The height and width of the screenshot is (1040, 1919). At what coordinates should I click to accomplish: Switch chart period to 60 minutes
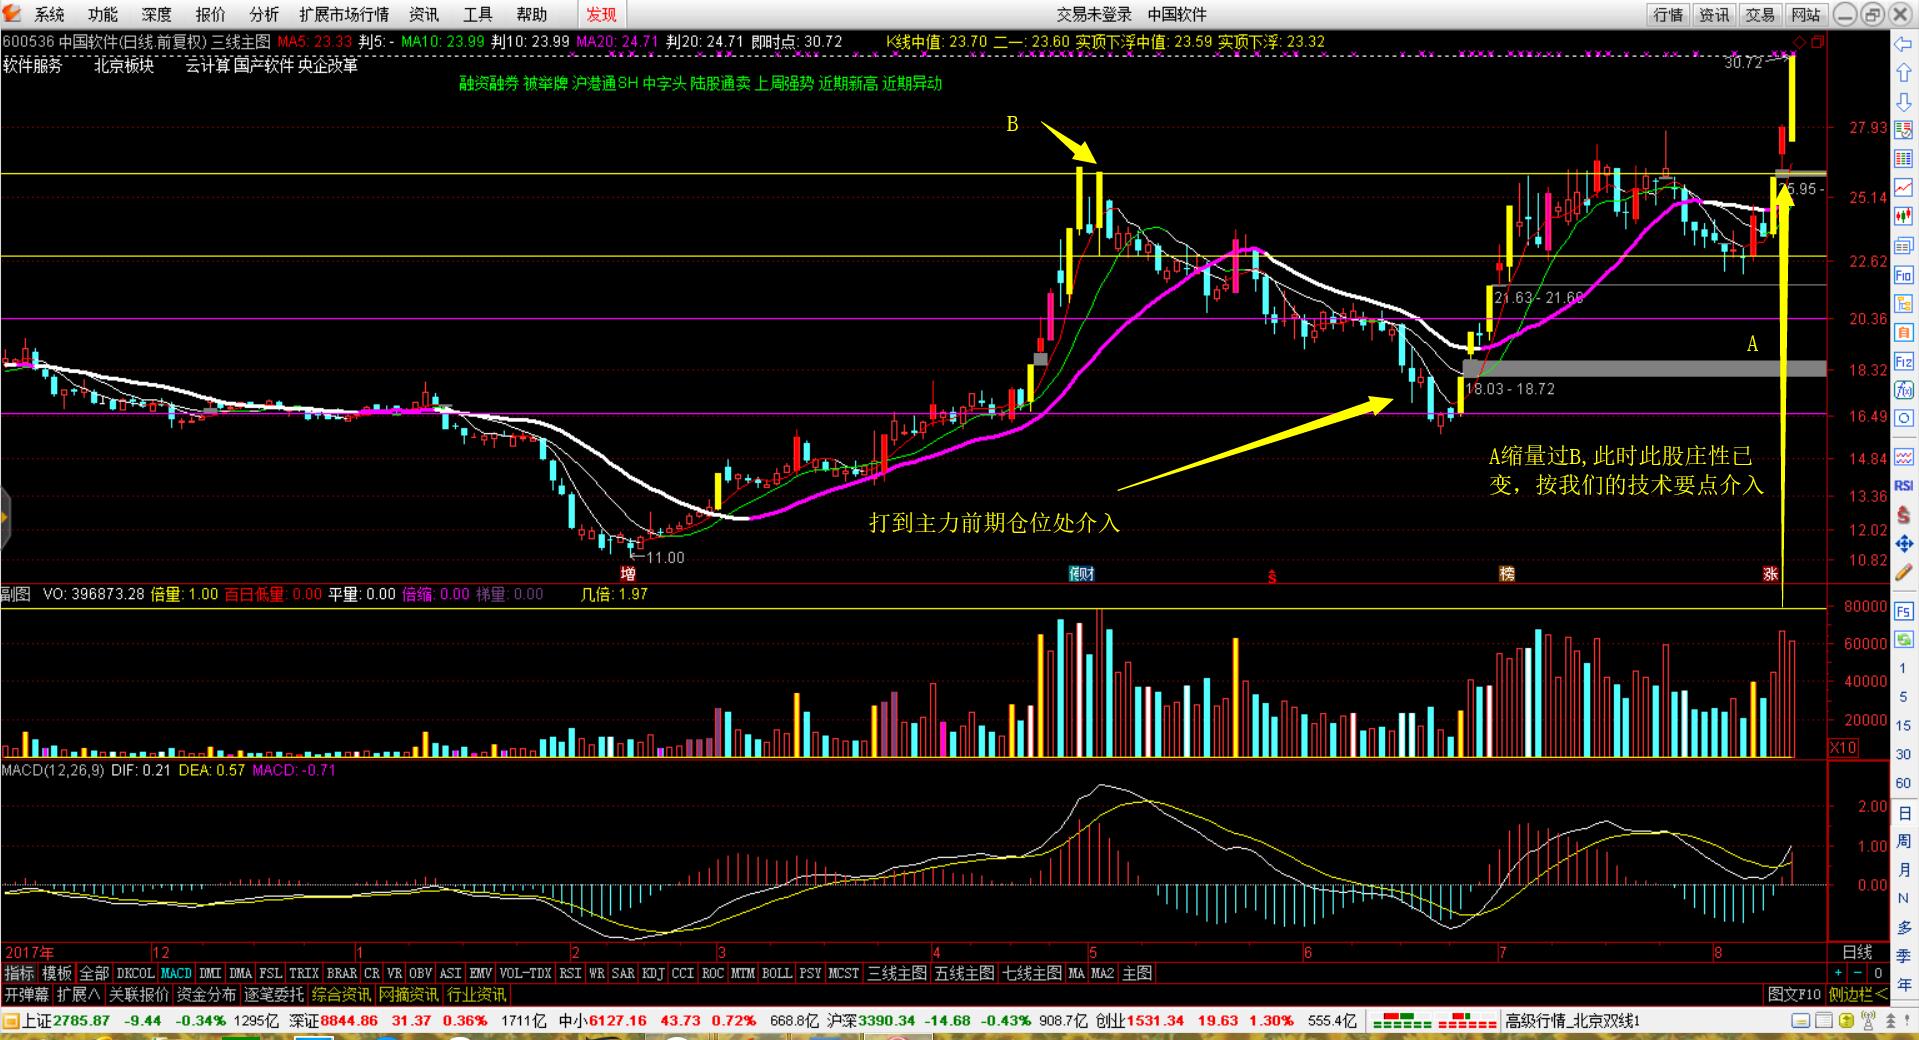[x=1903, y=783]
